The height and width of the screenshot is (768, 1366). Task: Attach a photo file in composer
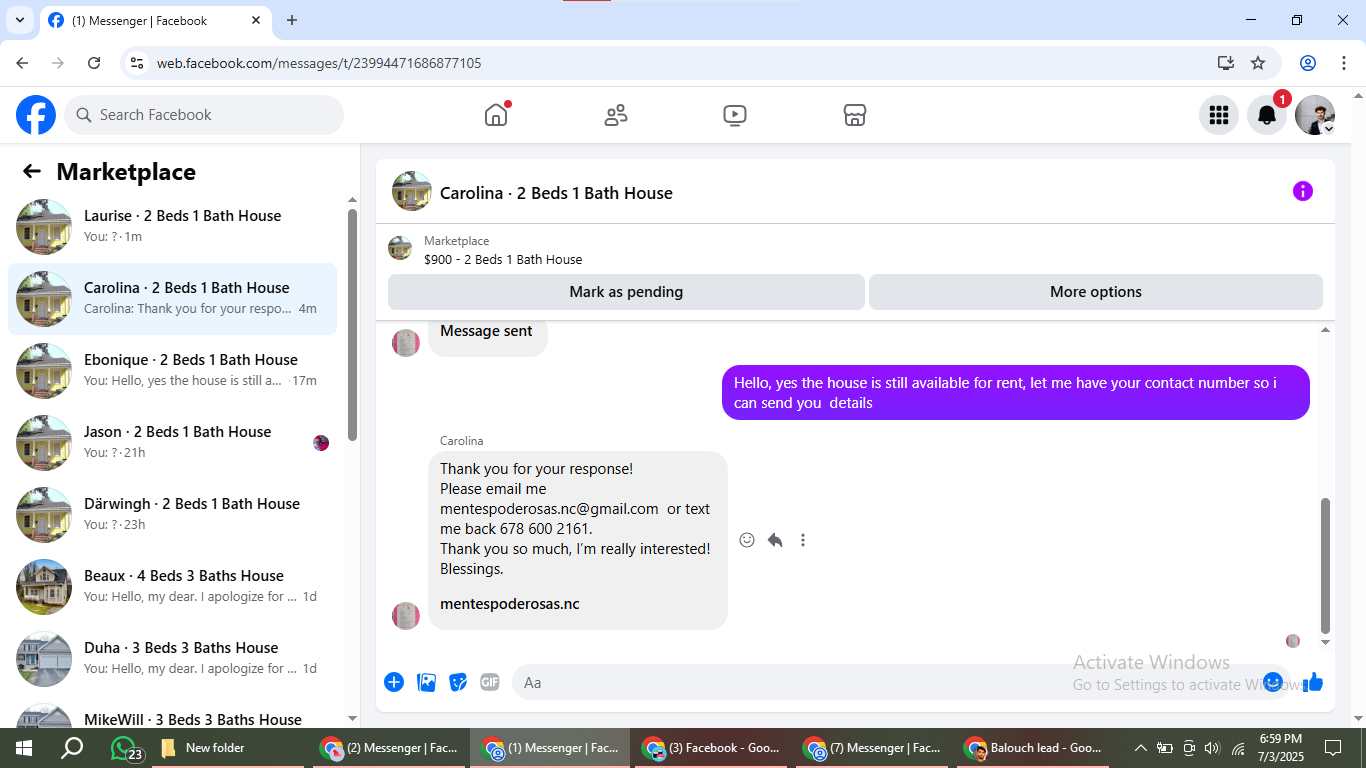coord(427,682)
